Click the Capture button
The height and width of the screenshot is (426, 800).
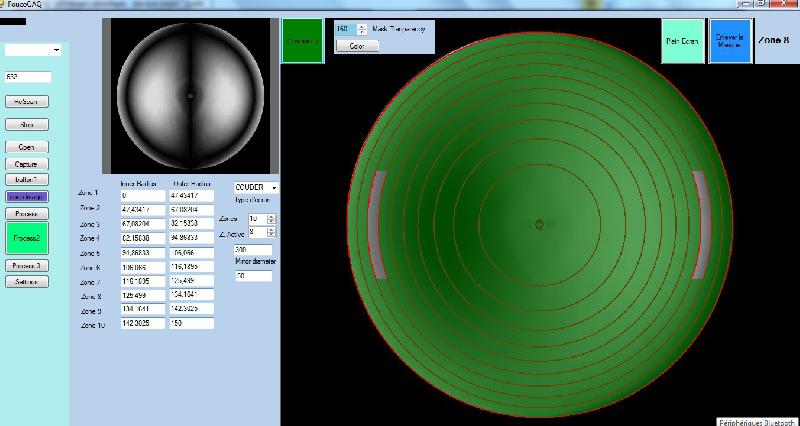[27, 164]
